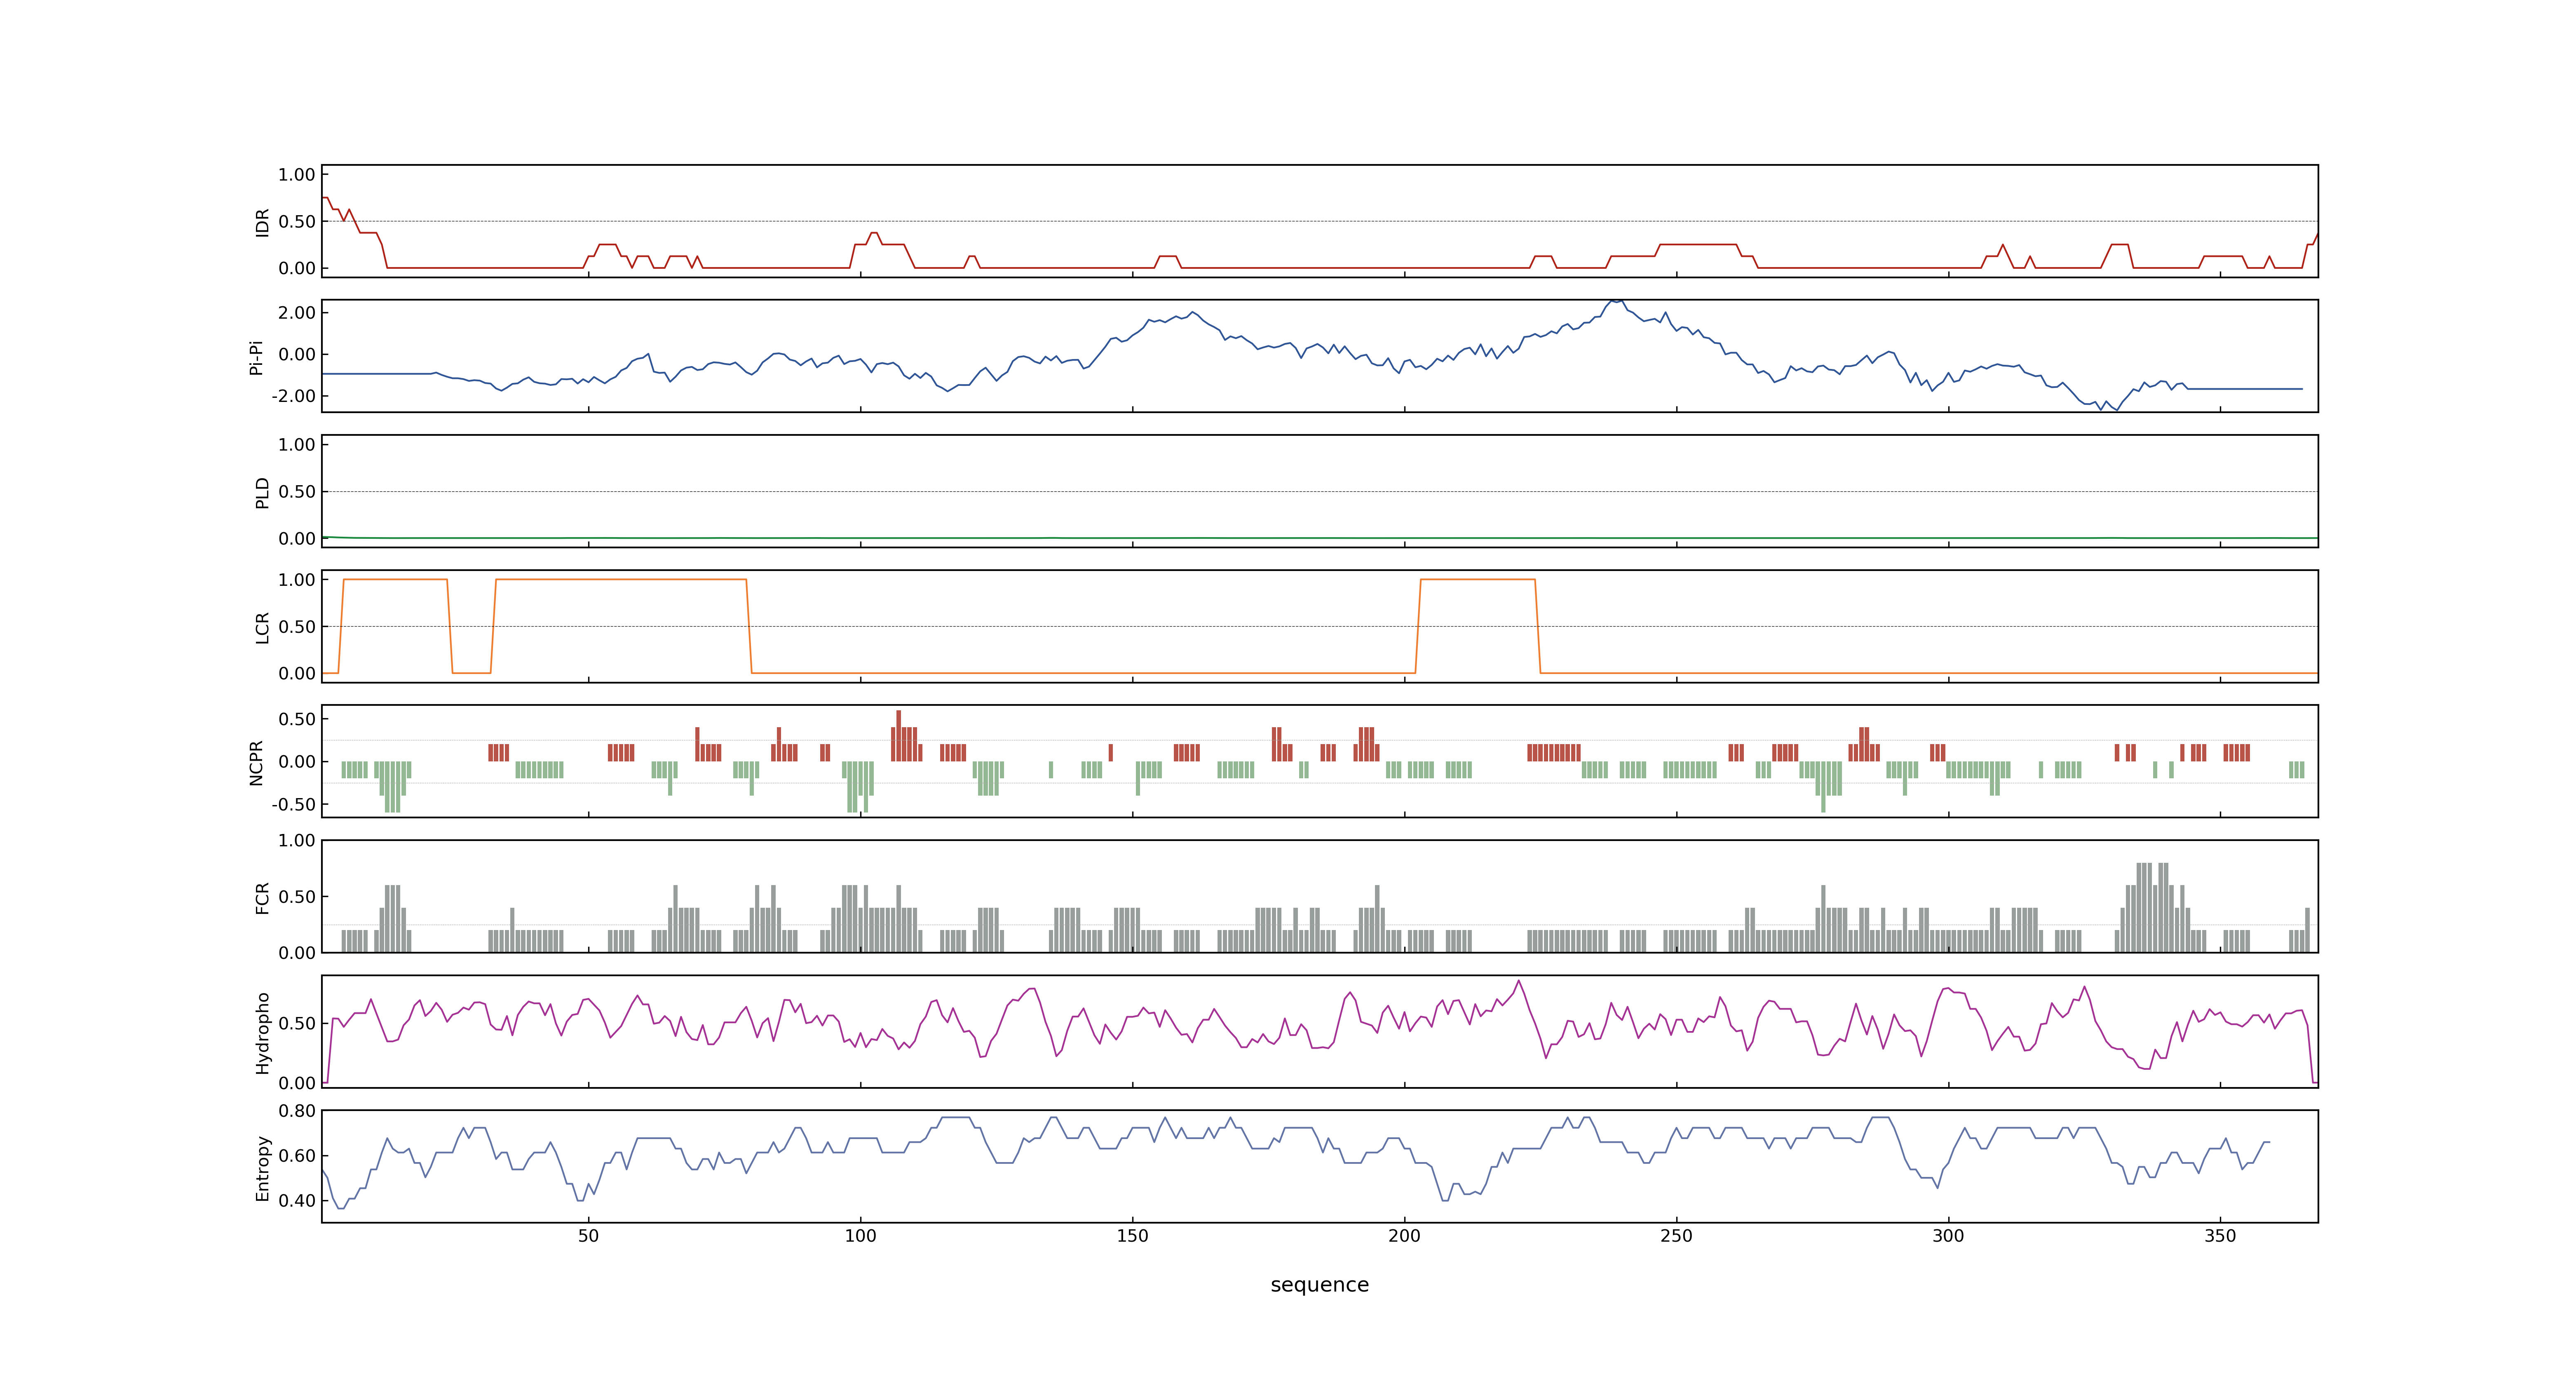Click the x-axis tick label 200

(1404, 1236)
